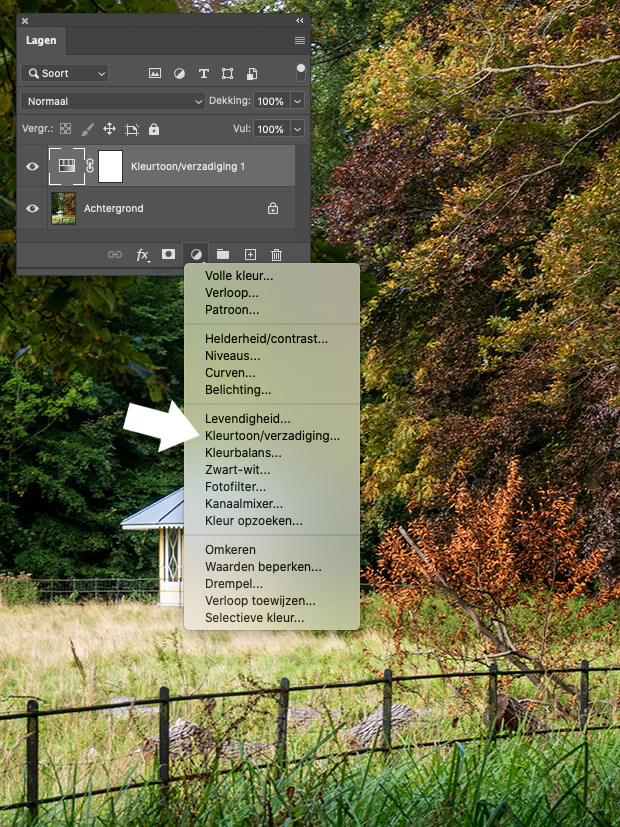Click link layers icon at panel bottom
The image size is (620, 827).
click(x=114, y=255)
